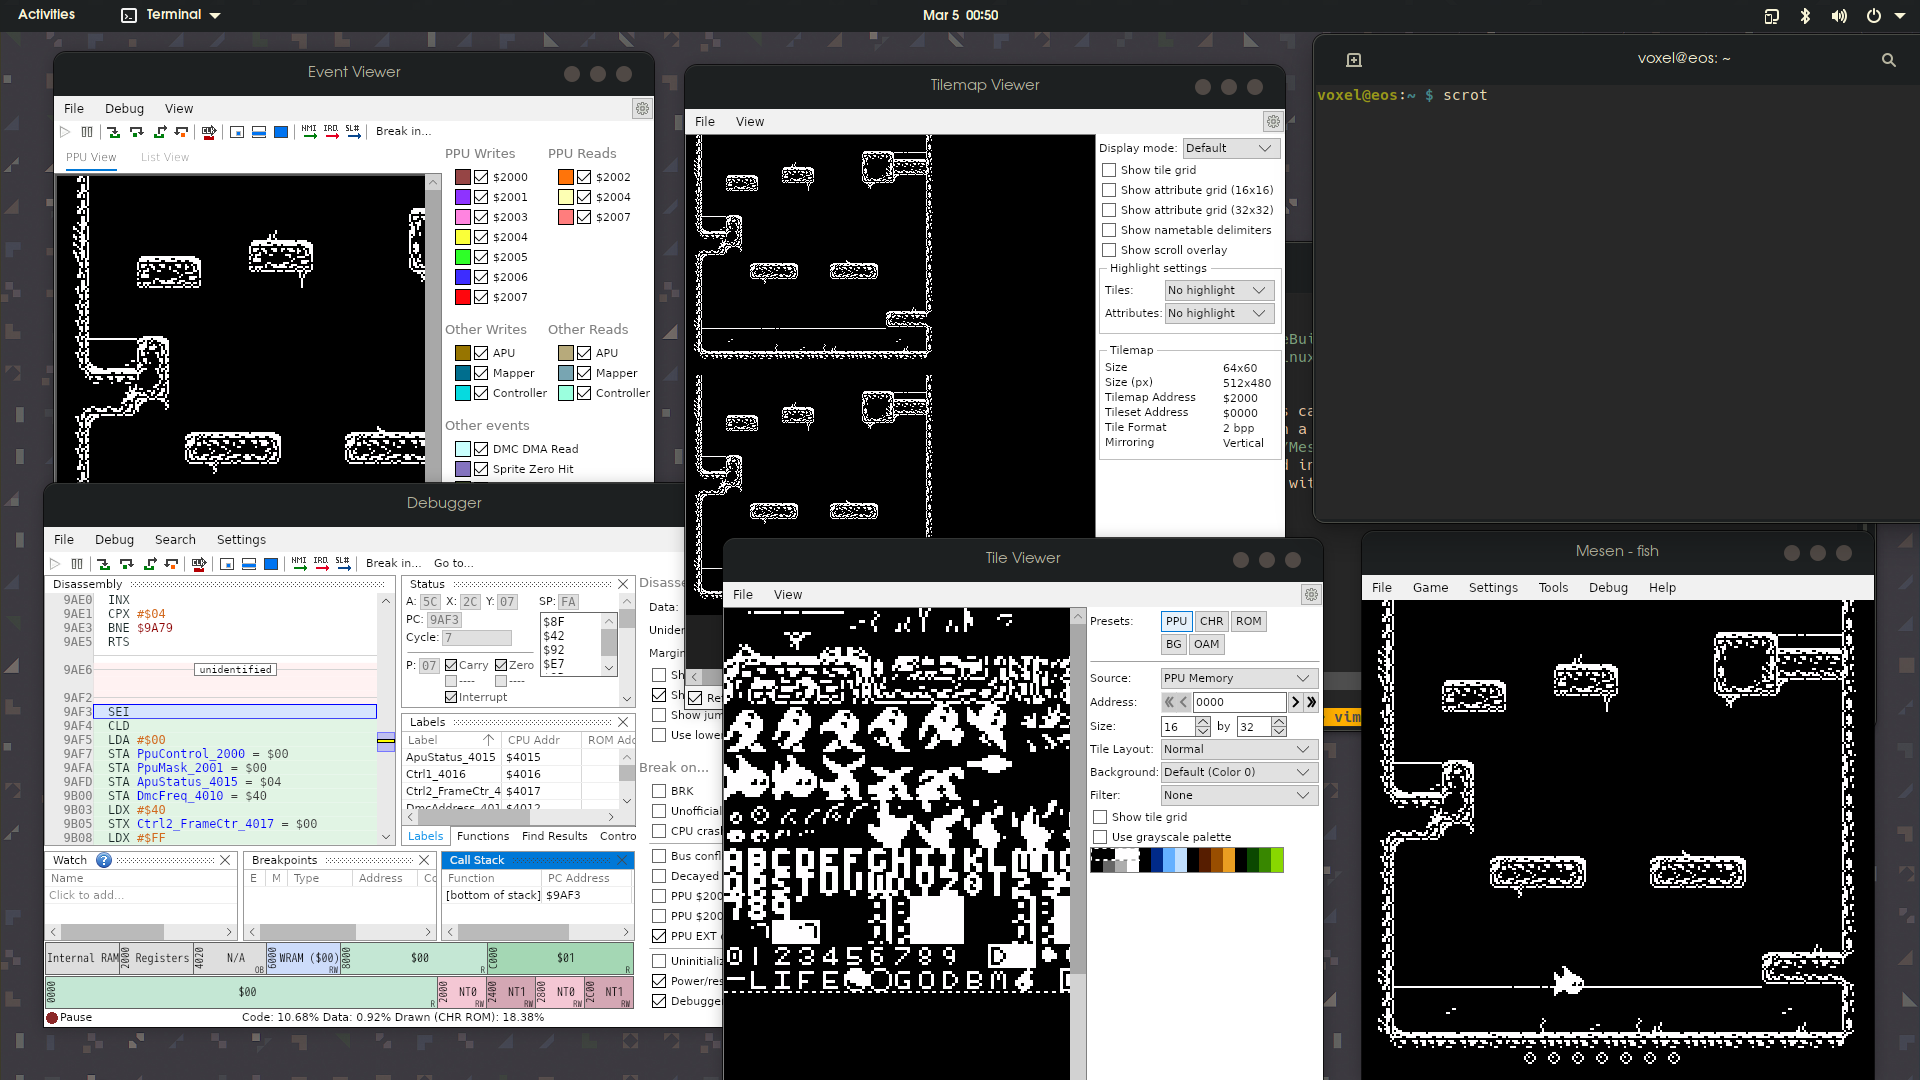The height and width of the screenshot is (1080, 1920).
Task: Enable Show nametable delimiters
Action: [1109, 230]
